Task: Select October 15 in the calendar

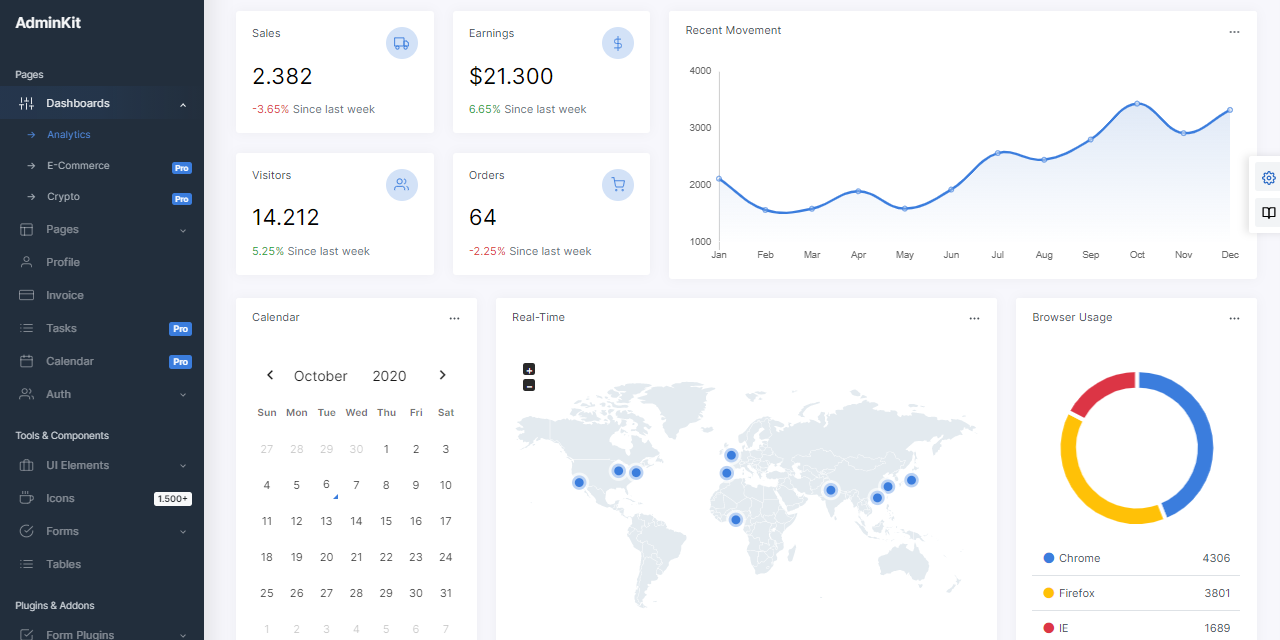Action: tap(386, 521)
